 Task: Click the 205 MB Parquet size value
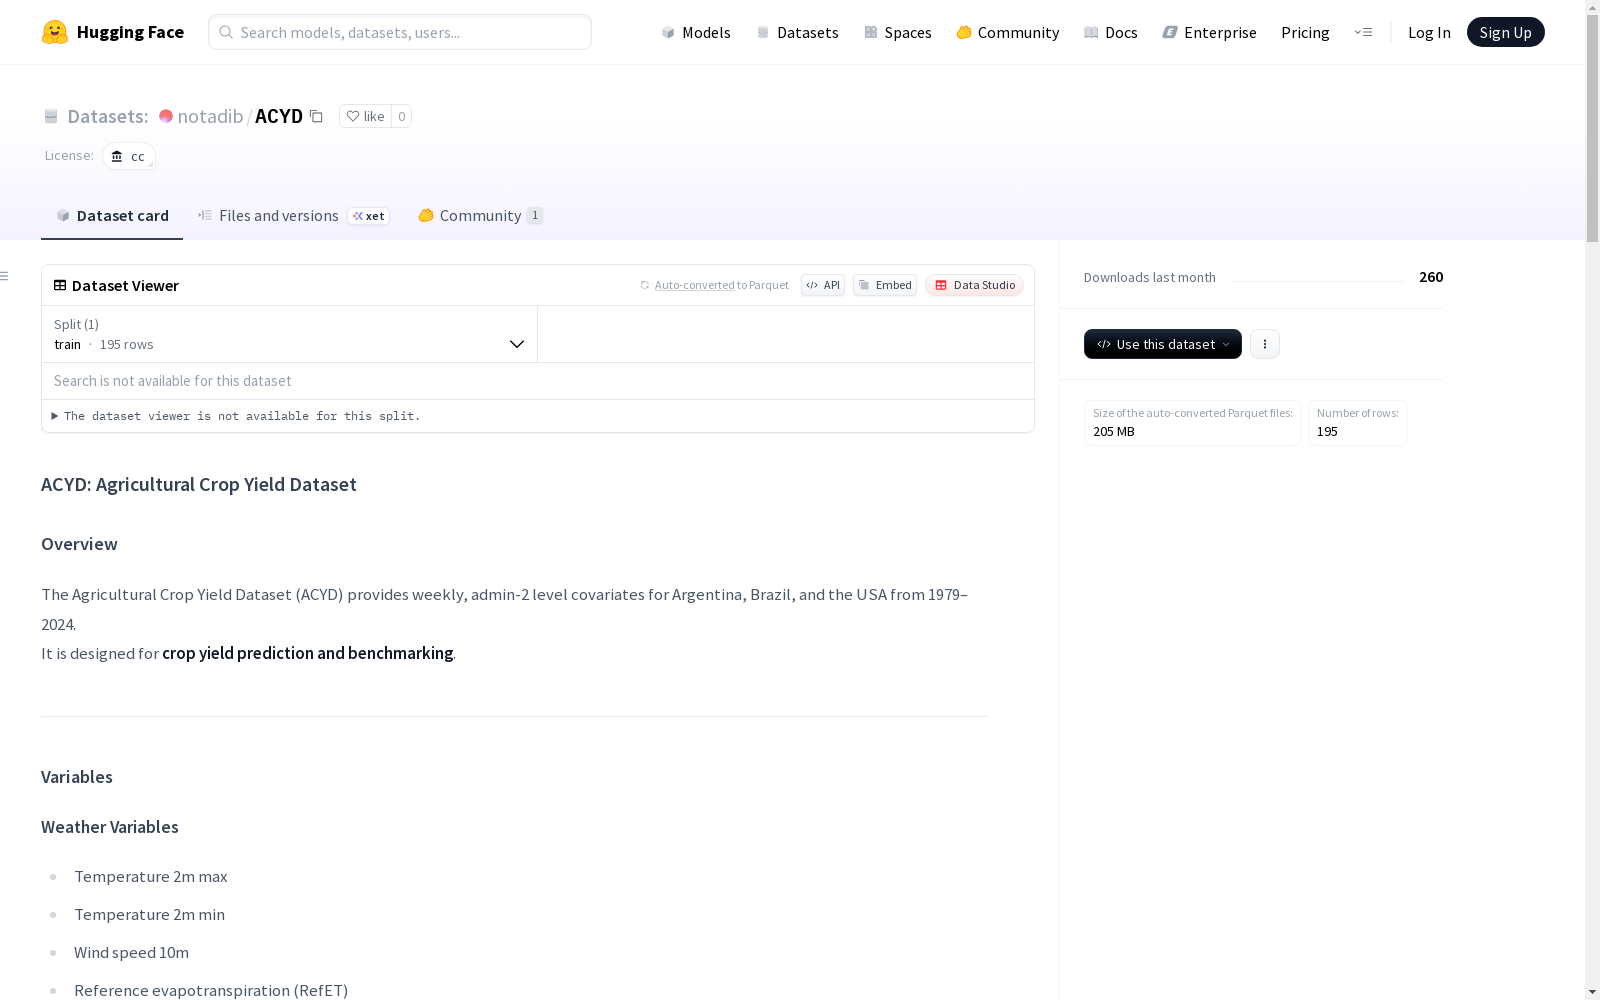tap(1114, 432)
